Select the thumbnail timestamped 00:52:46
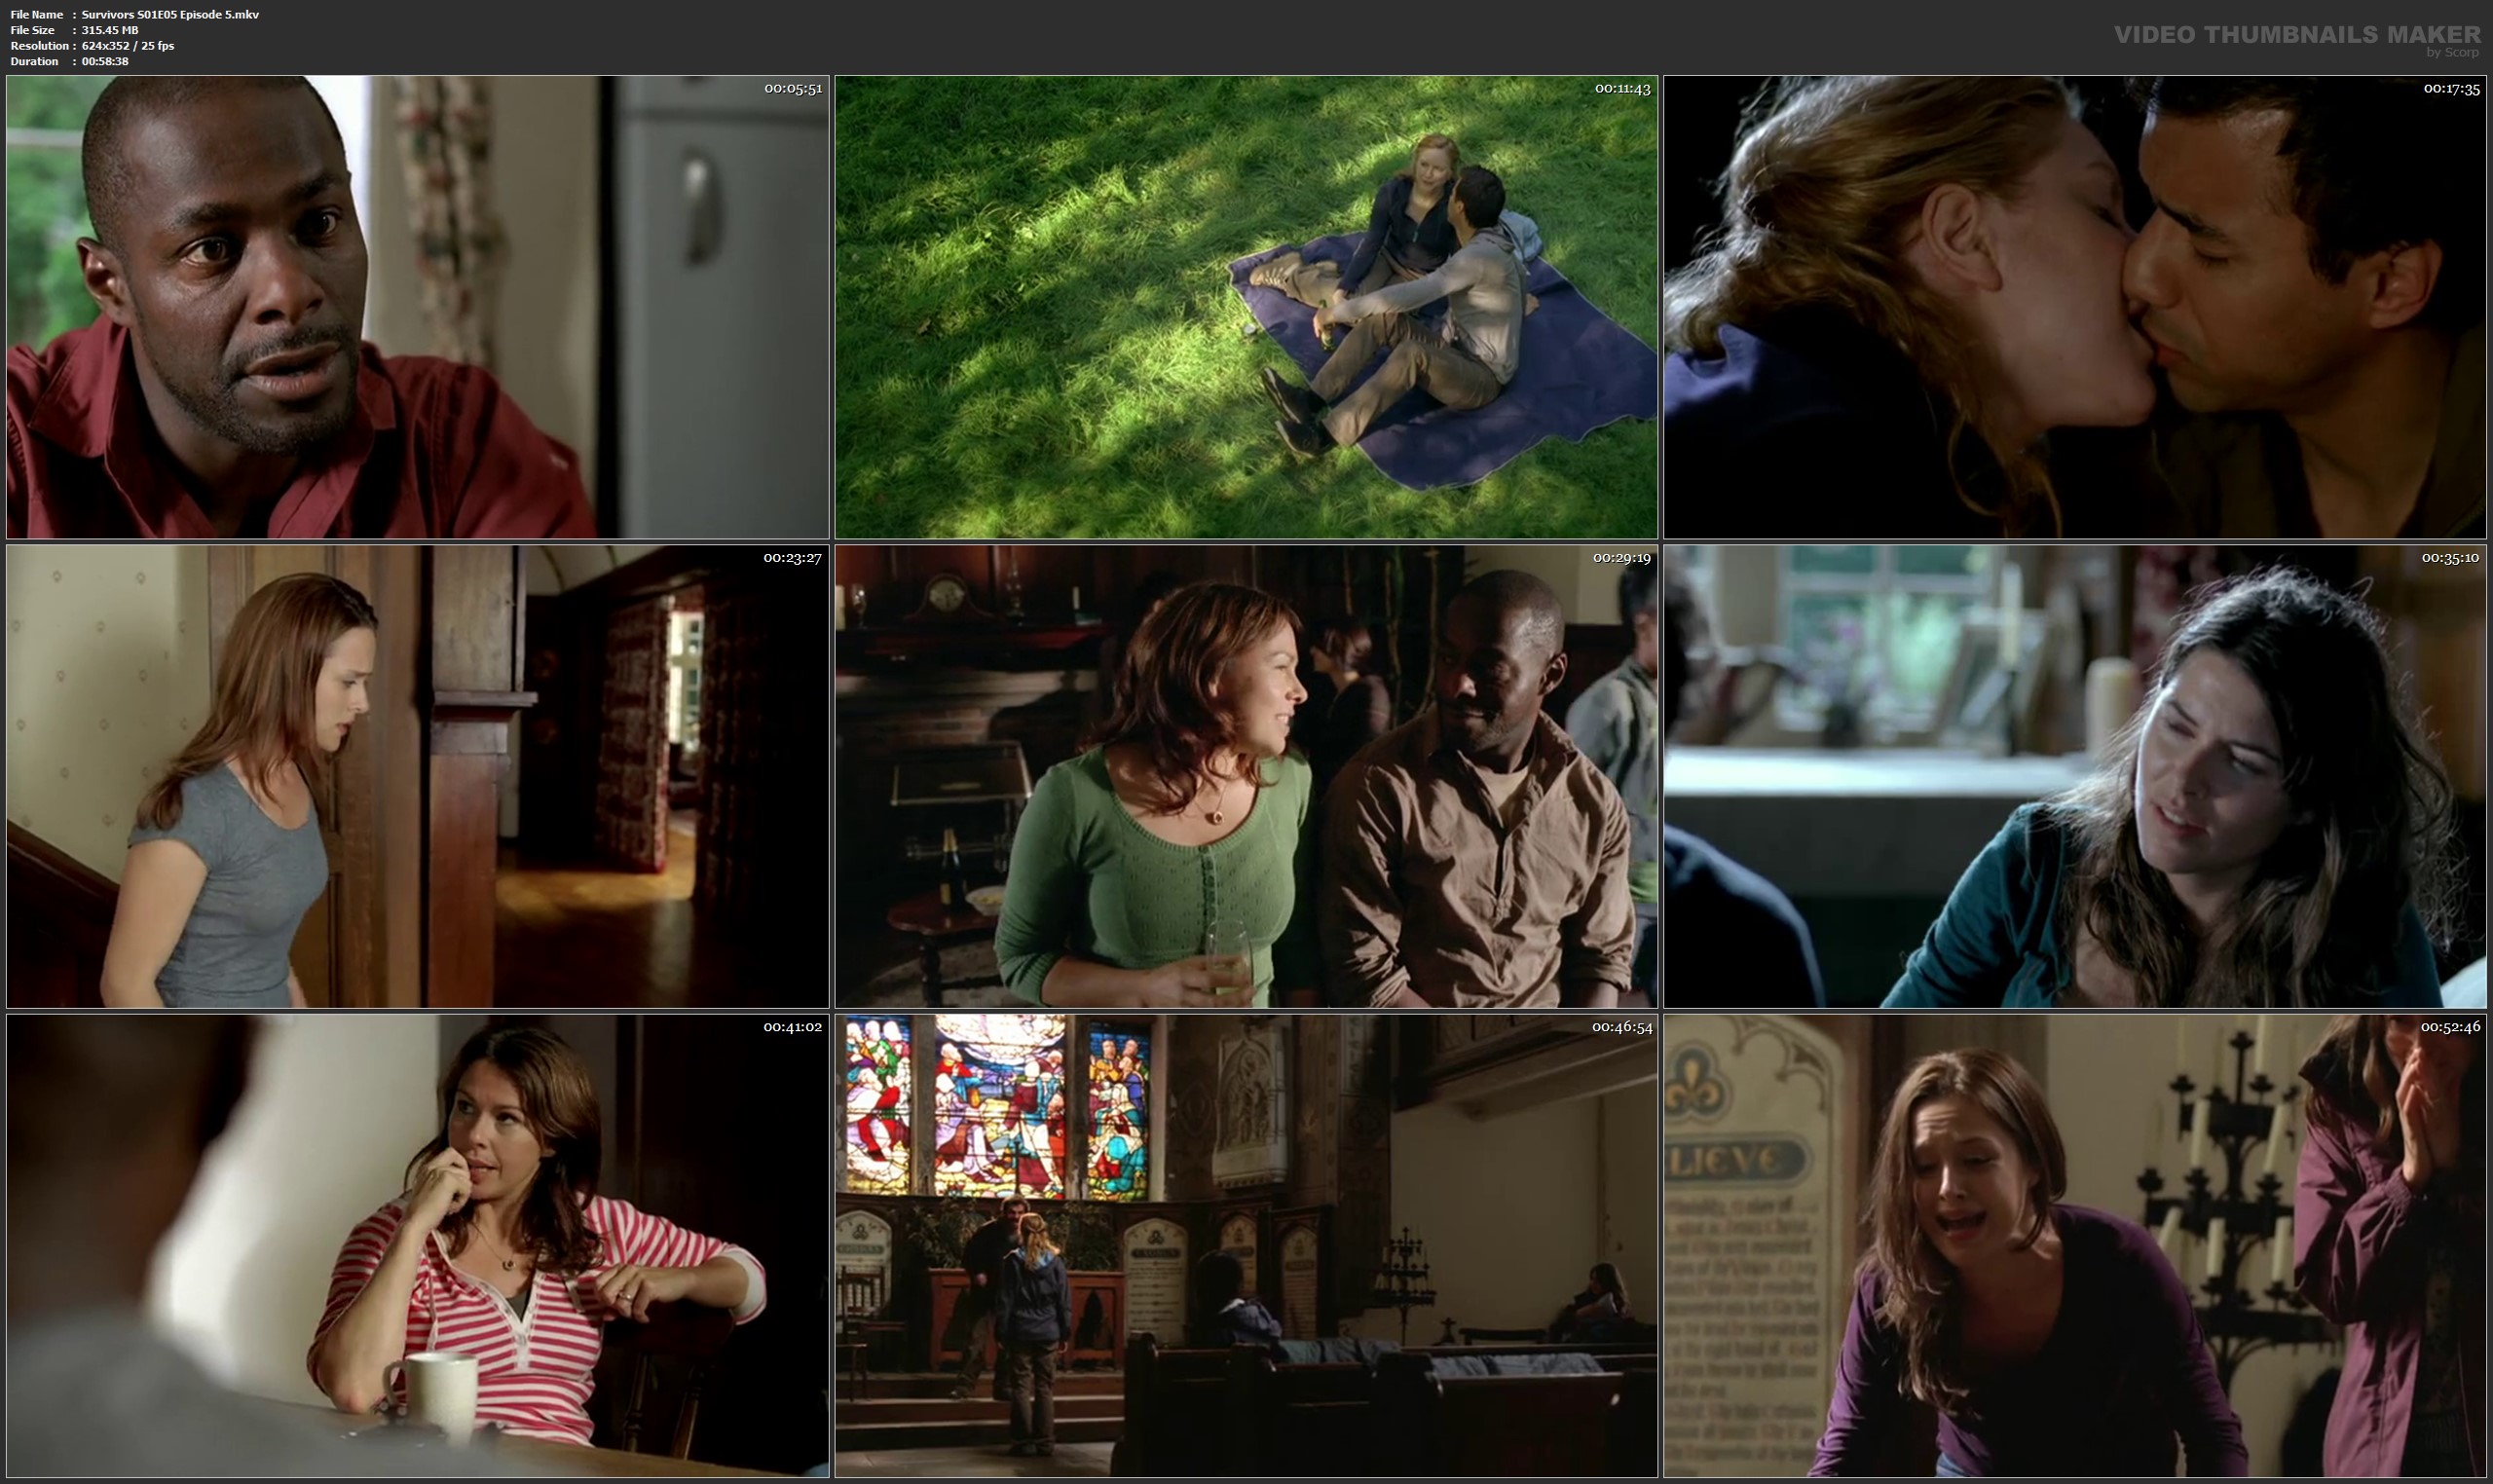 point(2075,1246)
